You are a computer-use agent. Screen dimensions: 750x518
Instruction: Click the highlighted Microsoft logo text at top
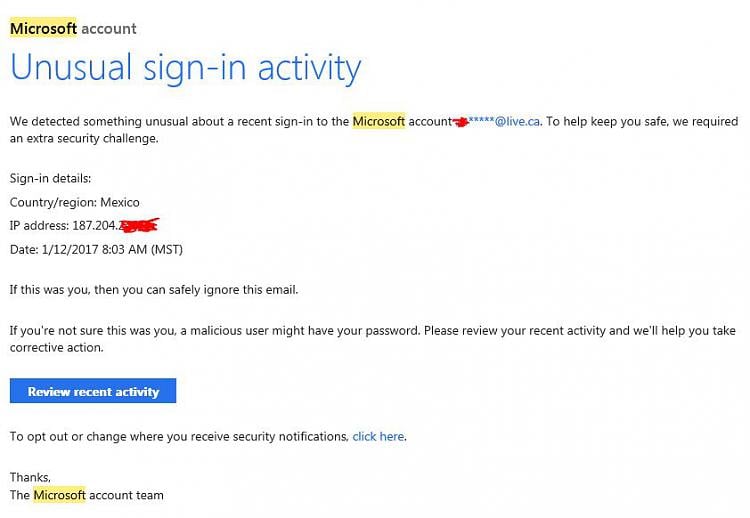tap(43, 28)
